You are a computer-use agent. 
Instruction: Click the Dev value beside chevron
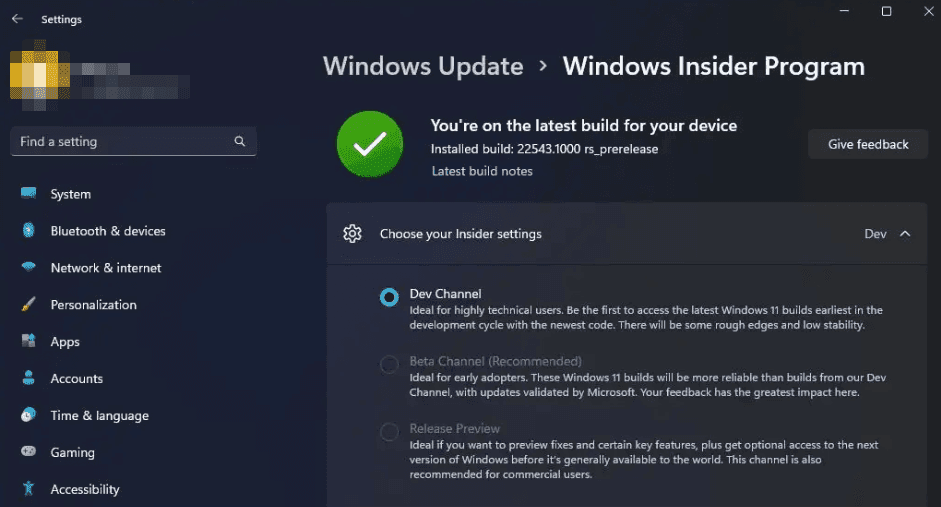point(875,234)
